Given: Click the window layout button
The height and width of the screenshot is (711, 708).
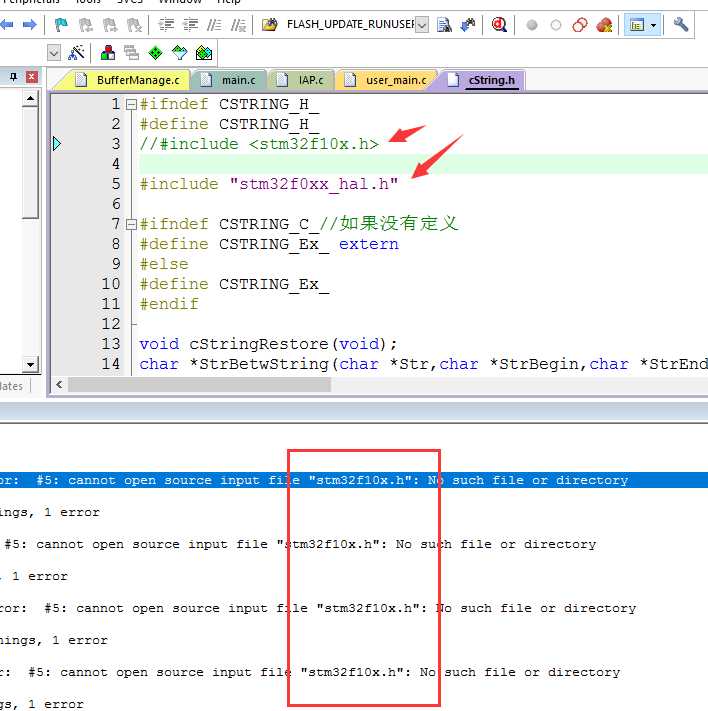Looking at the screenshot, I should tap(637, 25).
